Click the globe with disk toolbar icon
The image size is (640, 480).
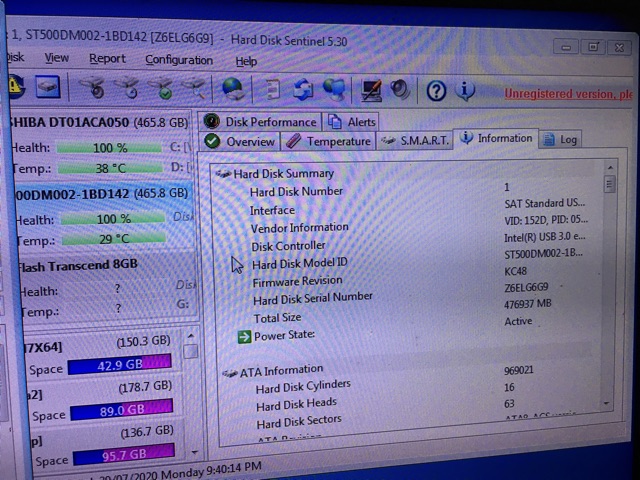(x=233, y=89)
